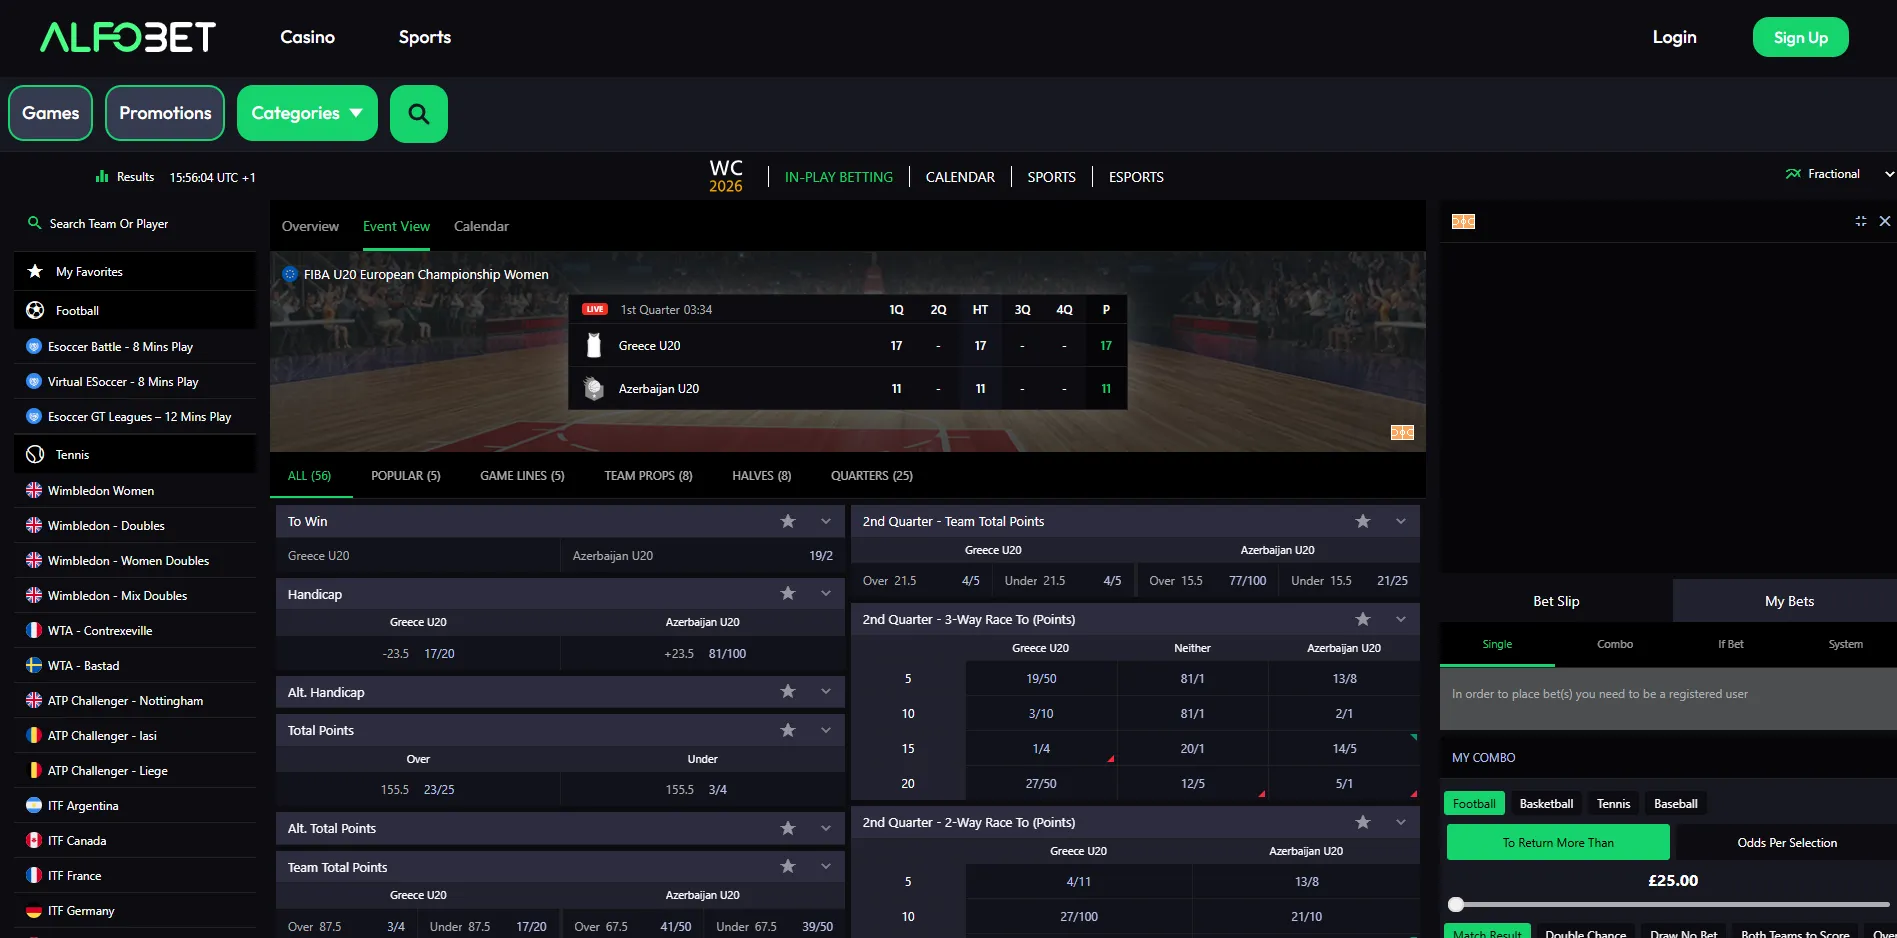
Task: Switch to the Event View tab
Action: (x=396, y=226)
